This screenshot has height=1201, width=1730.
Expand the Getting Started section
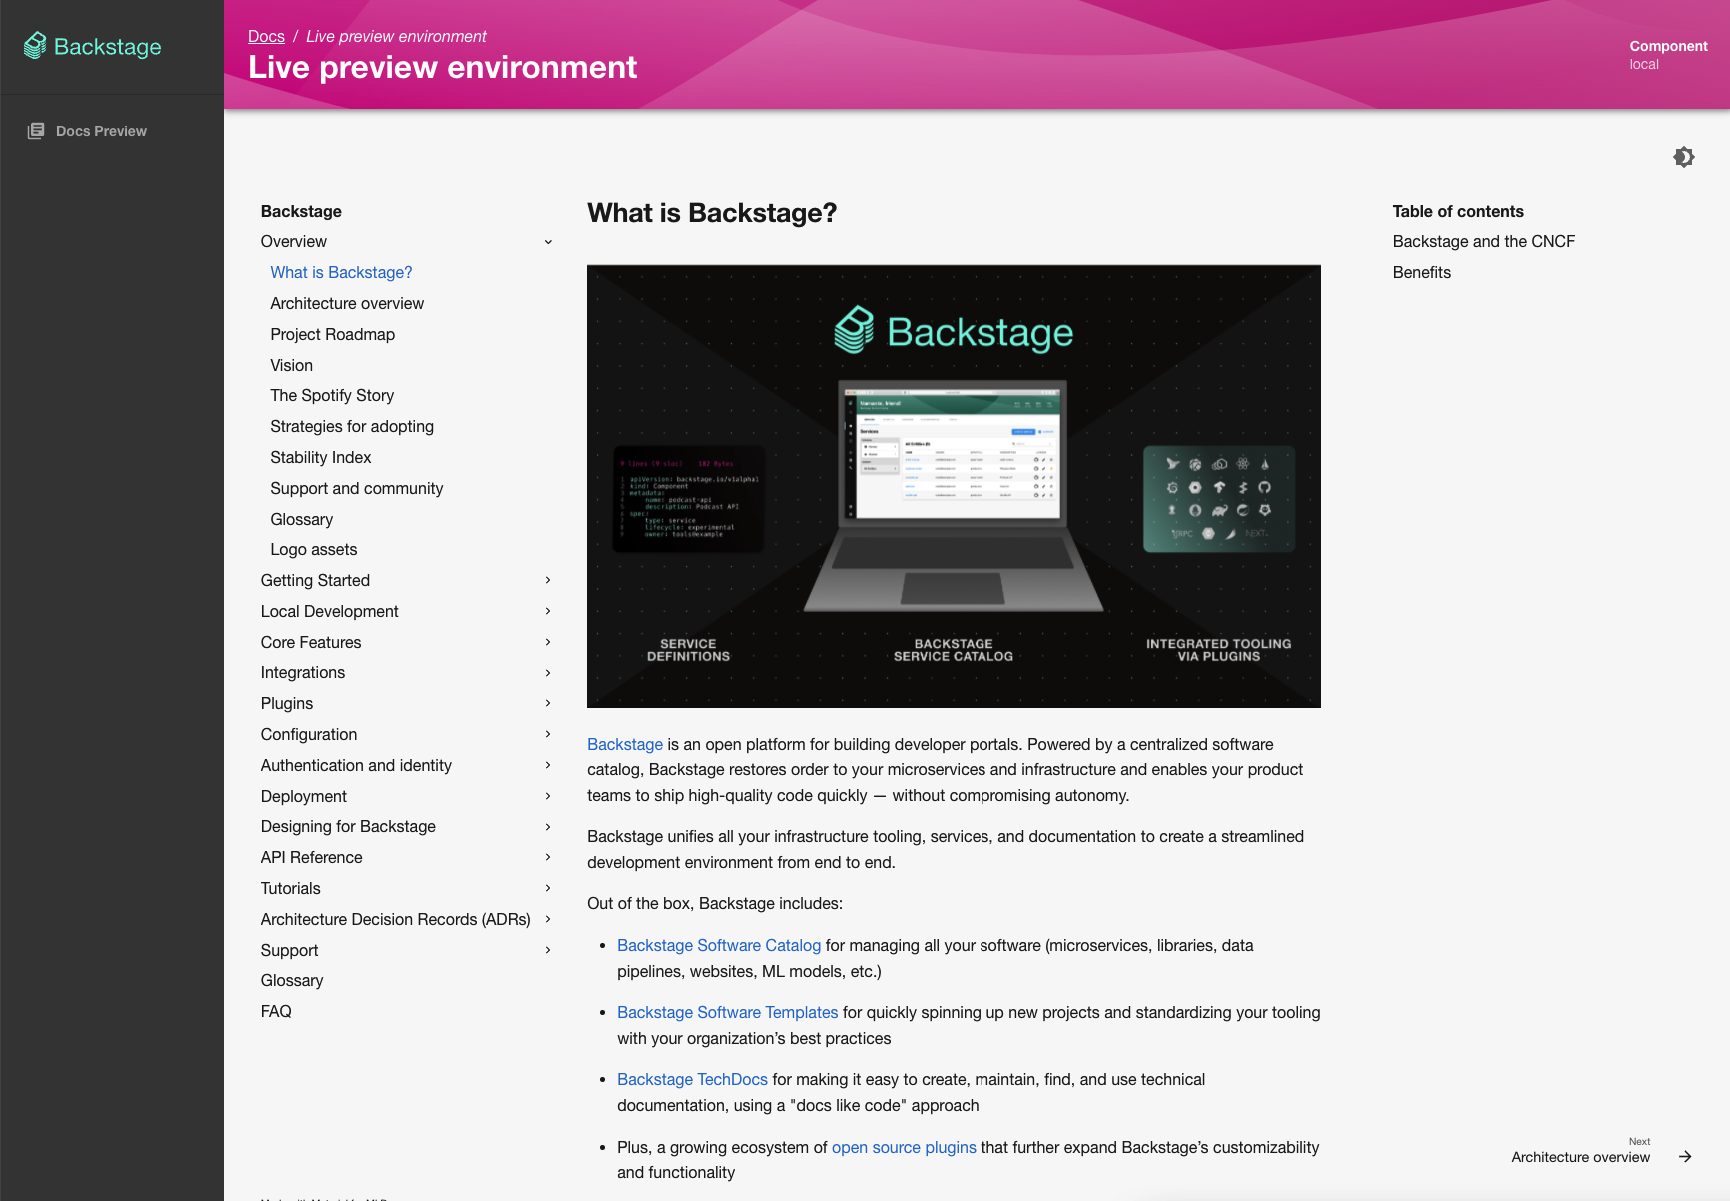(548, 581)
